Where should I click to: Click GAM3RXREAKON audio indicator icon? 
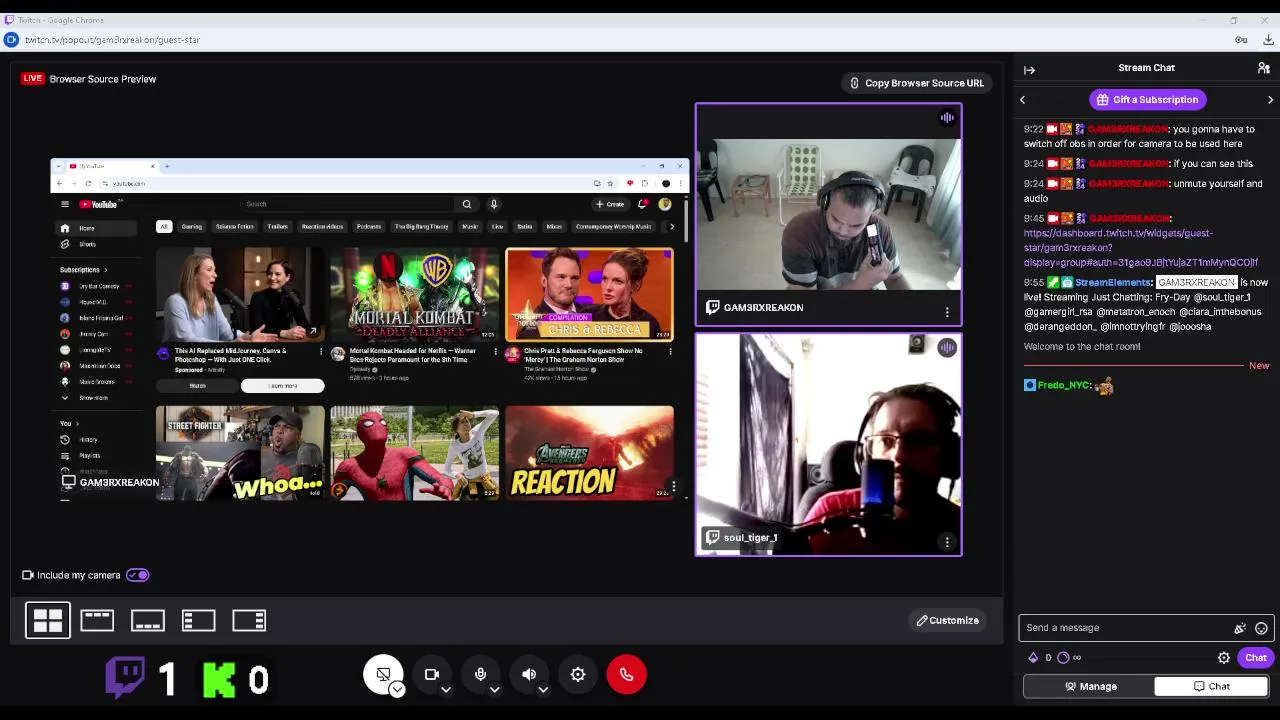click(947, 118)
